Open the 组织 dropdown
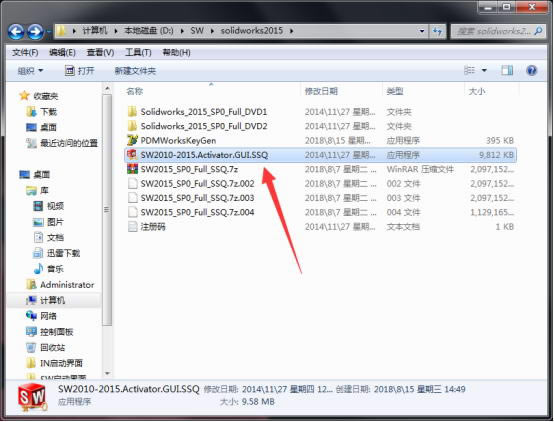554x422 pixels. click(x=30, y=71)
